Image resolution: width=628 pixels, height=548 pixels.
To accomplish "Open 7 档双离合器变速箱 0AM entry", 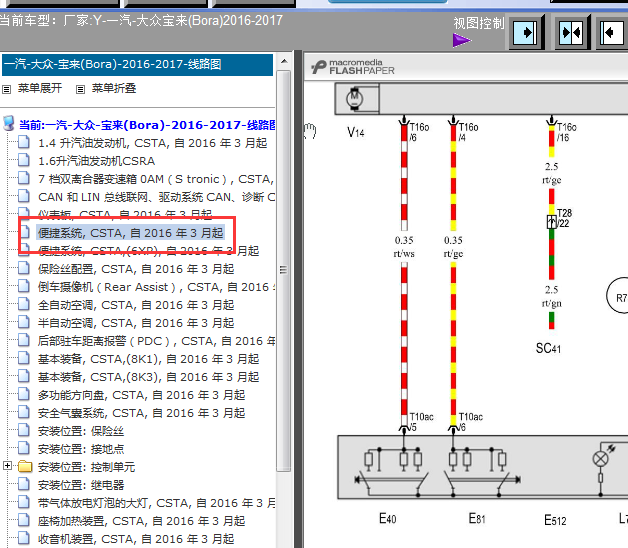I will [x=156, y=179].
